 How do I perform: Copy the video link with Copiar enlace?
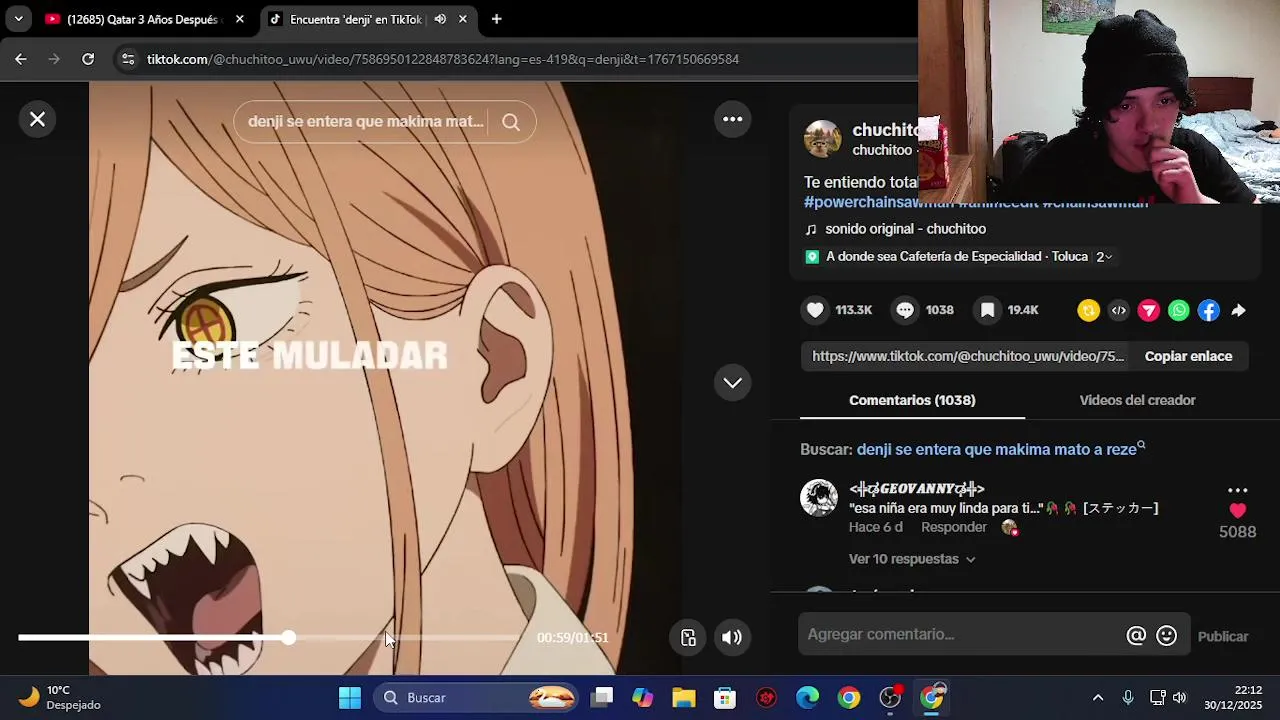pos(1188,356)
